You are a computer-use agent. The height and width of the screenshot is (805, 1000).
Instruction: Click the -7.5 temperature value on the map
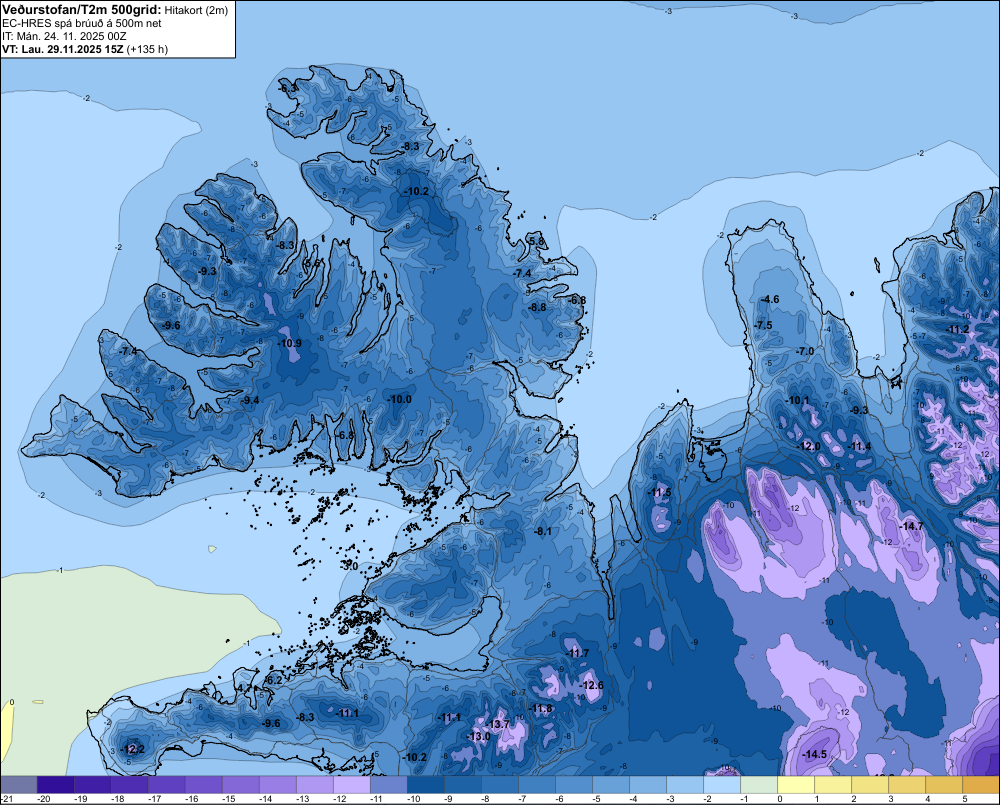[x=763, y=325]
